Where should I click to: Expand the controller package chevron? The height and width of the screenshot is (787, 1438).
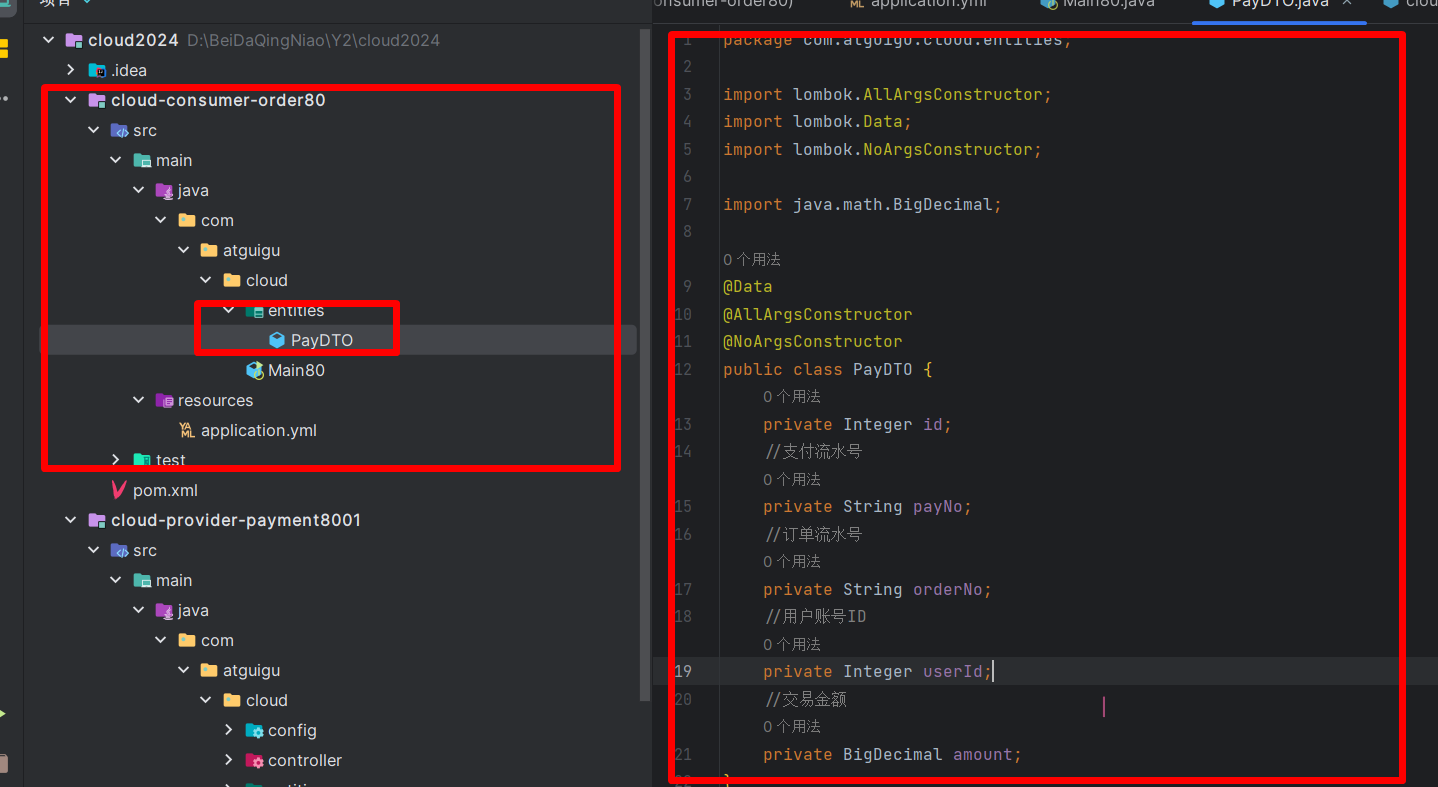(229, 760)
